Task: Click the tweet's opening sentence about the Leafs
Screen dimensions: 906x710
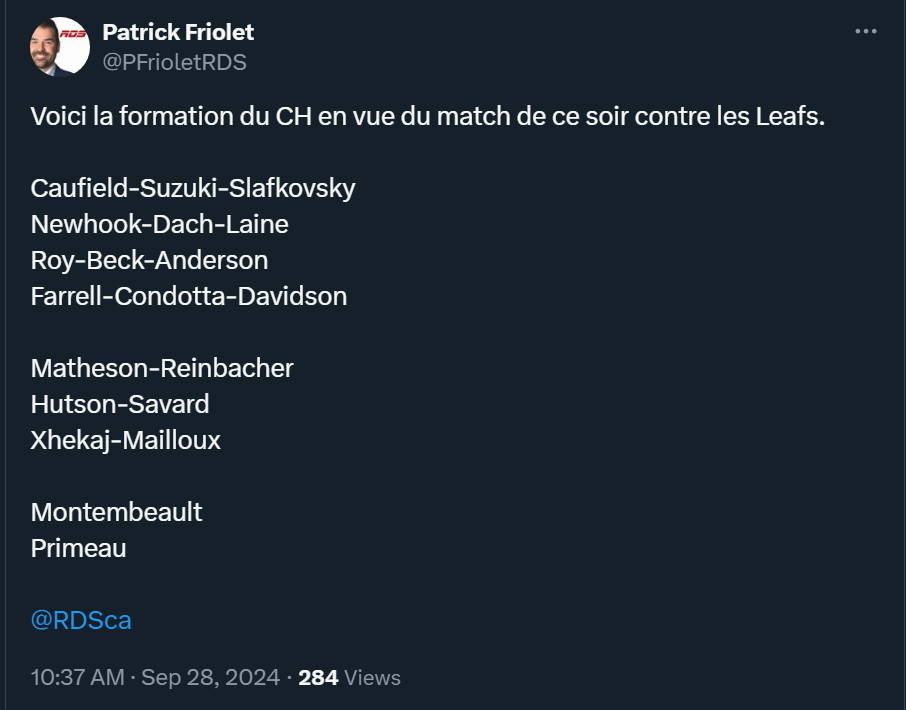Action: pyautogui.click(x=428, y=116)
